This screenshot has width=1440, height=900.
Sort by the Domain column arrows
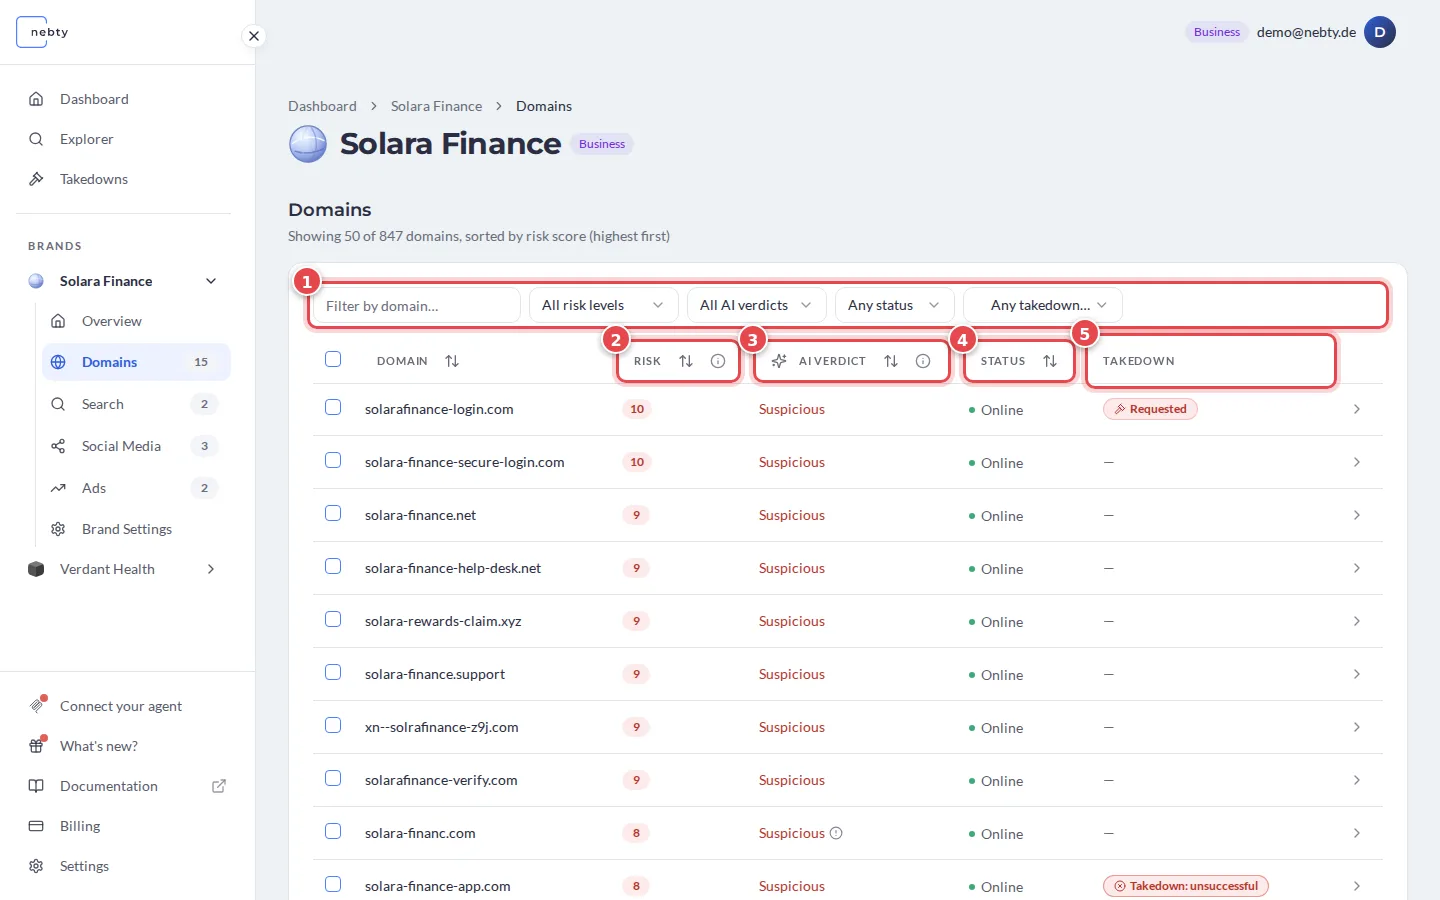pos(452,361)
